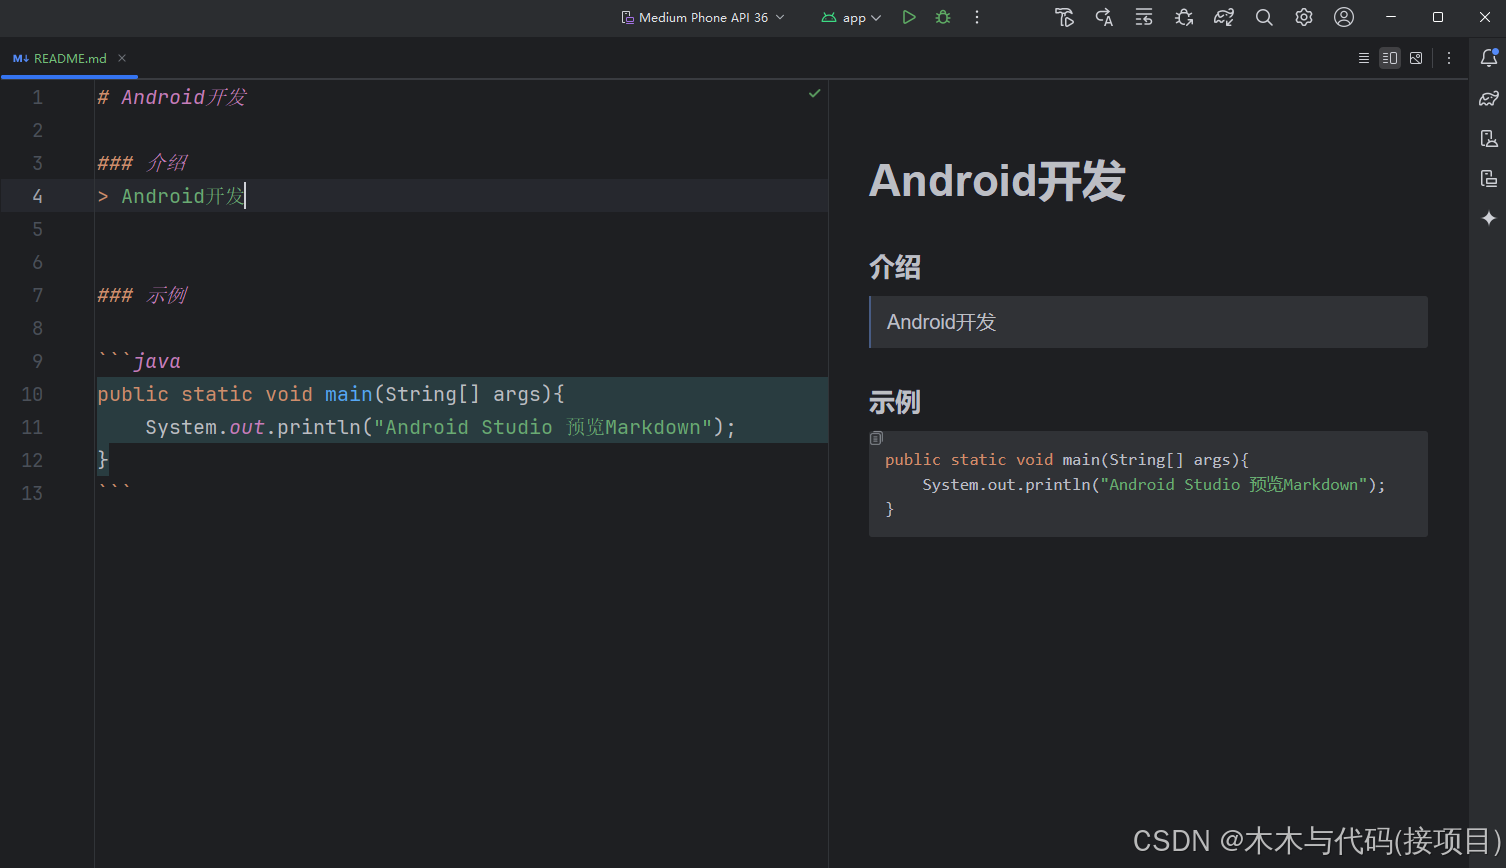The height and width of the screenshot is (868, 1506).
Task: Click the inspections checkmark indicator
Action: pos(814,93)
